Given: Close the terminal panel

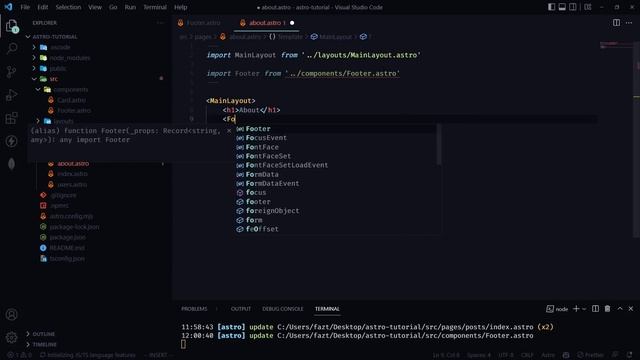Looking at the screenshot, I should [631, 309].
